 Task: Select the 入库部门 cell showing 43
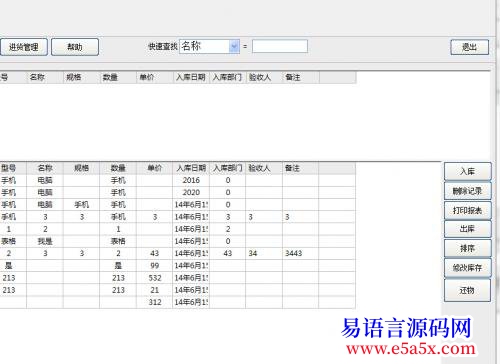click(x=227, y=253)
